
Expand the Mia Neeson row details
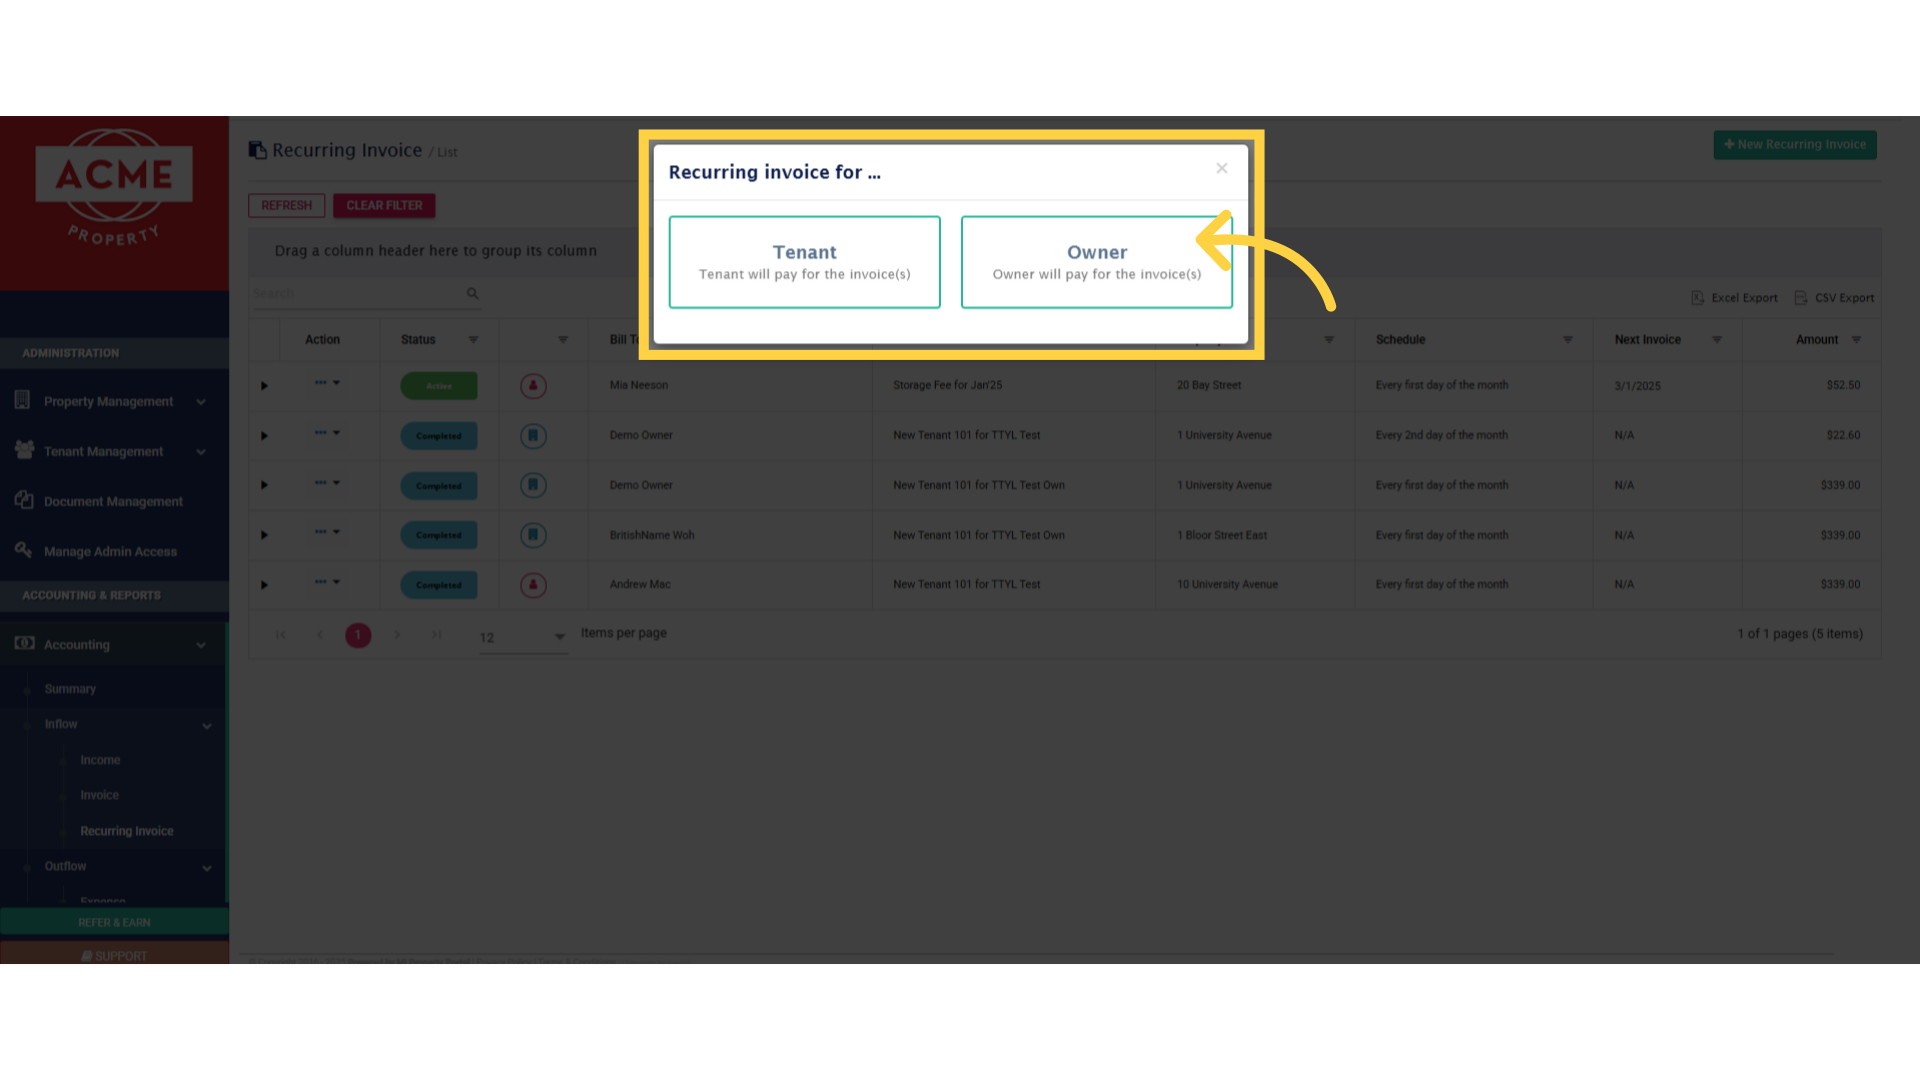pyautogui.click(x=264, y=386)
